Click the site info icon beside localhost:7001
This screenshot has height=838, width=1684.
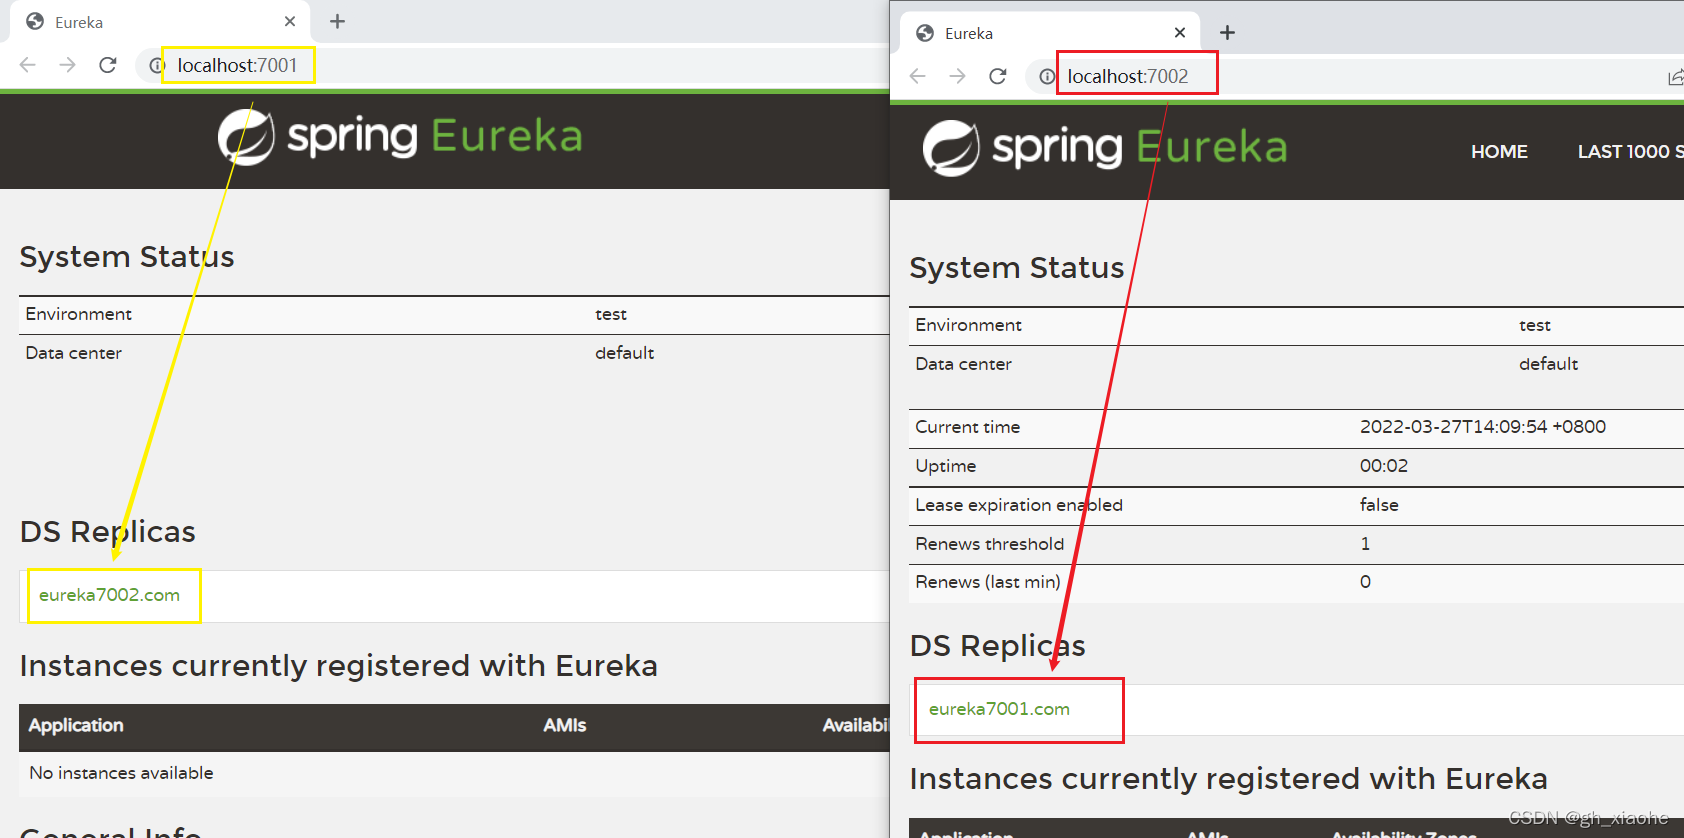point(156,65)
